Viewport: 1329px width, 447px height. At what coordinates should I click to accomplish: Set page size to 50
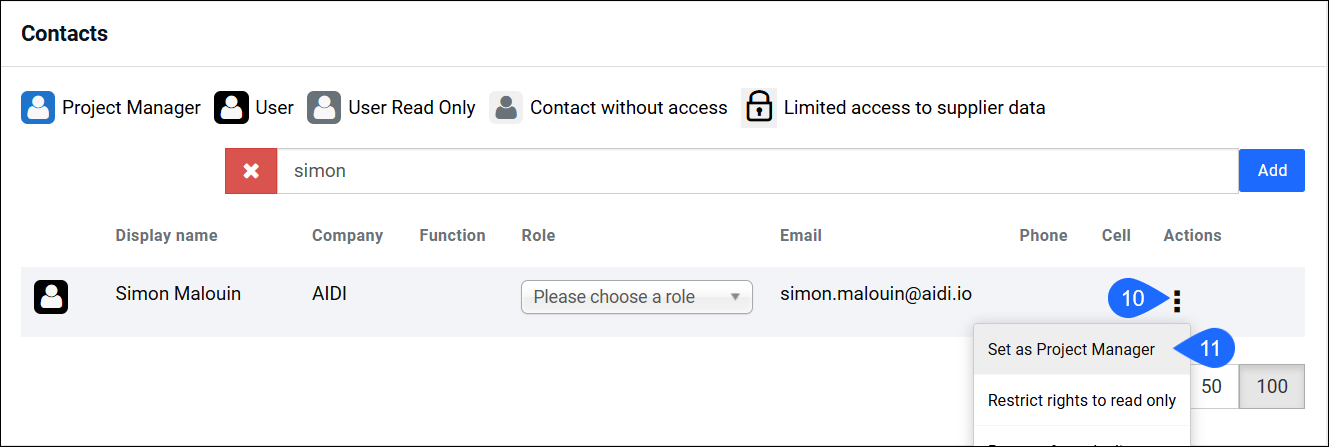pos(1211,386)
